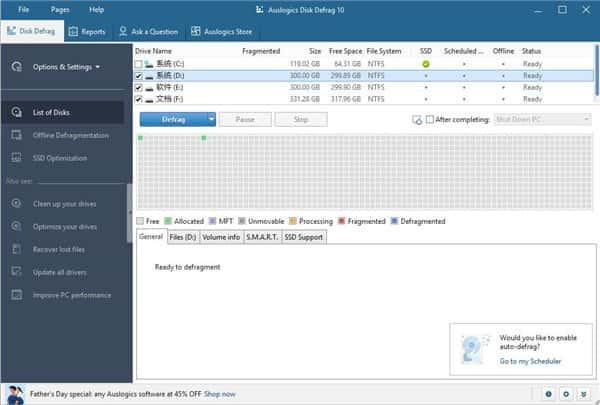Click the settings gear icon in status bar
The width and height of the screenshot is (600, 405).
click(566, 394)
